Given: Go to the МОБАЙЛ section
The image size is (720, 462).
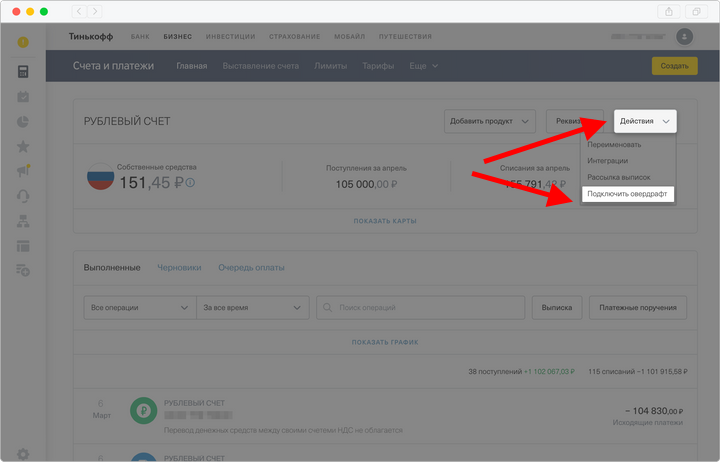Looking at the screenshot, I should tap(349, 37).
